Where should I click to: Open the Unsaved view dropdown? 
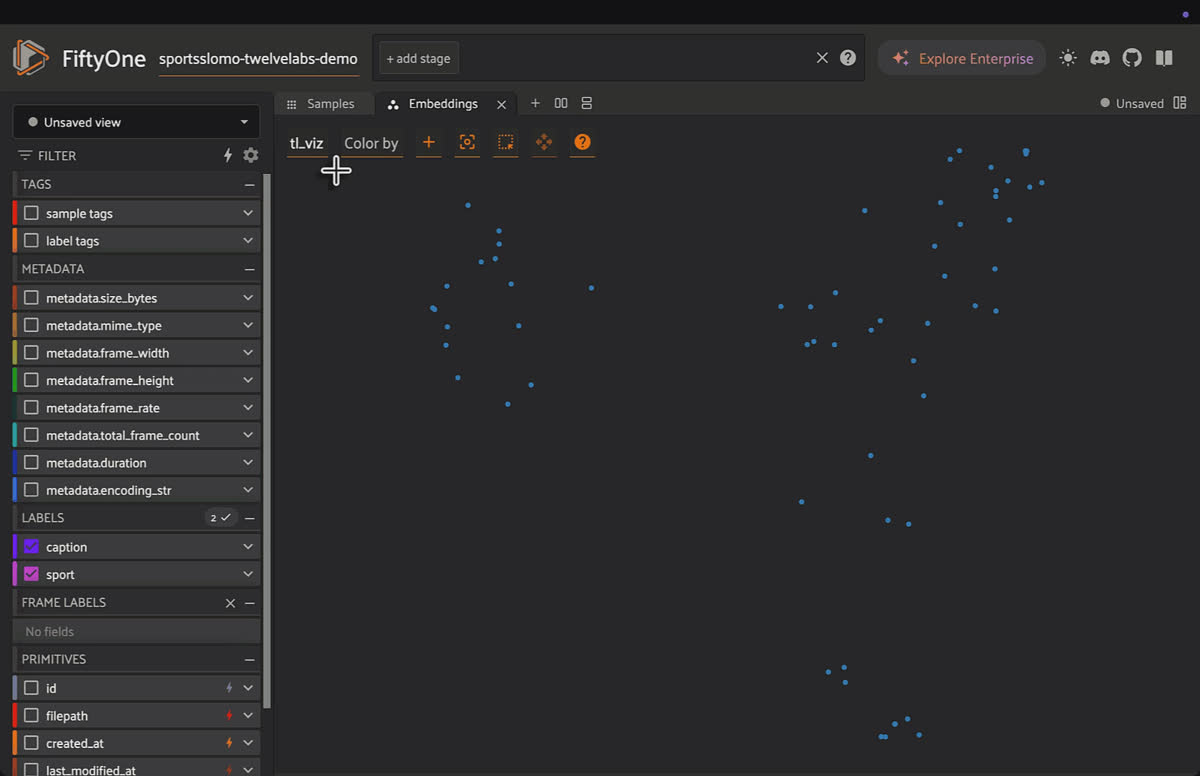(136, 122)
